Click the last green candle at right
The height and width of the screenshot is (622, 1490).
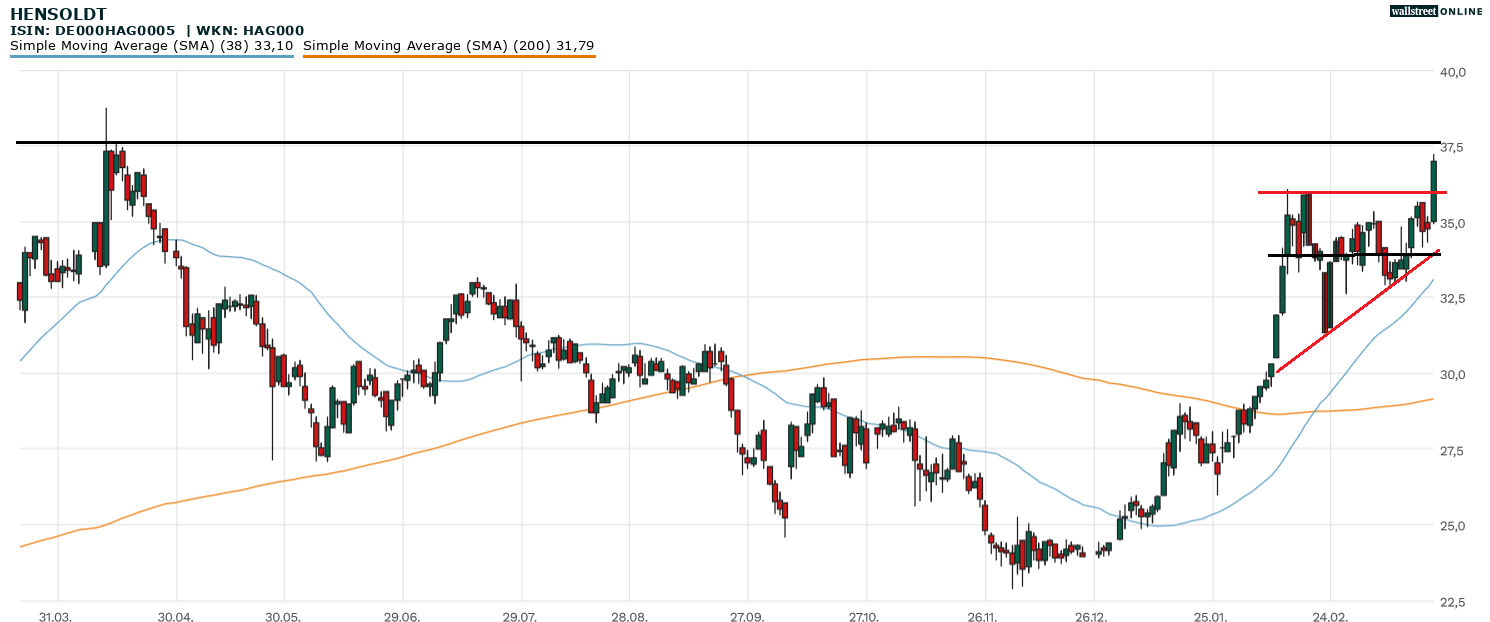coord(1433,190)
